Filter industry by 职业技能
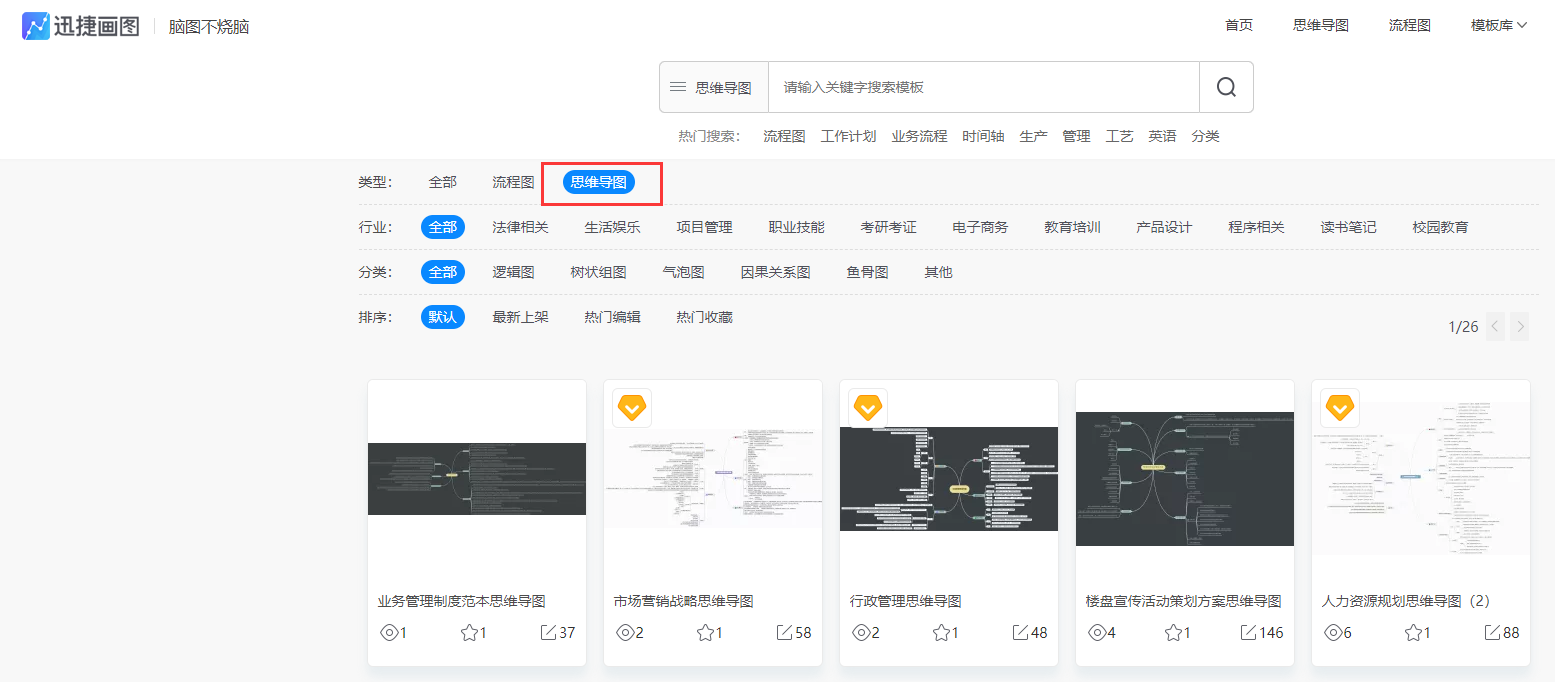The height and width of the screenshot is (682, 1555). pos(796,227)
